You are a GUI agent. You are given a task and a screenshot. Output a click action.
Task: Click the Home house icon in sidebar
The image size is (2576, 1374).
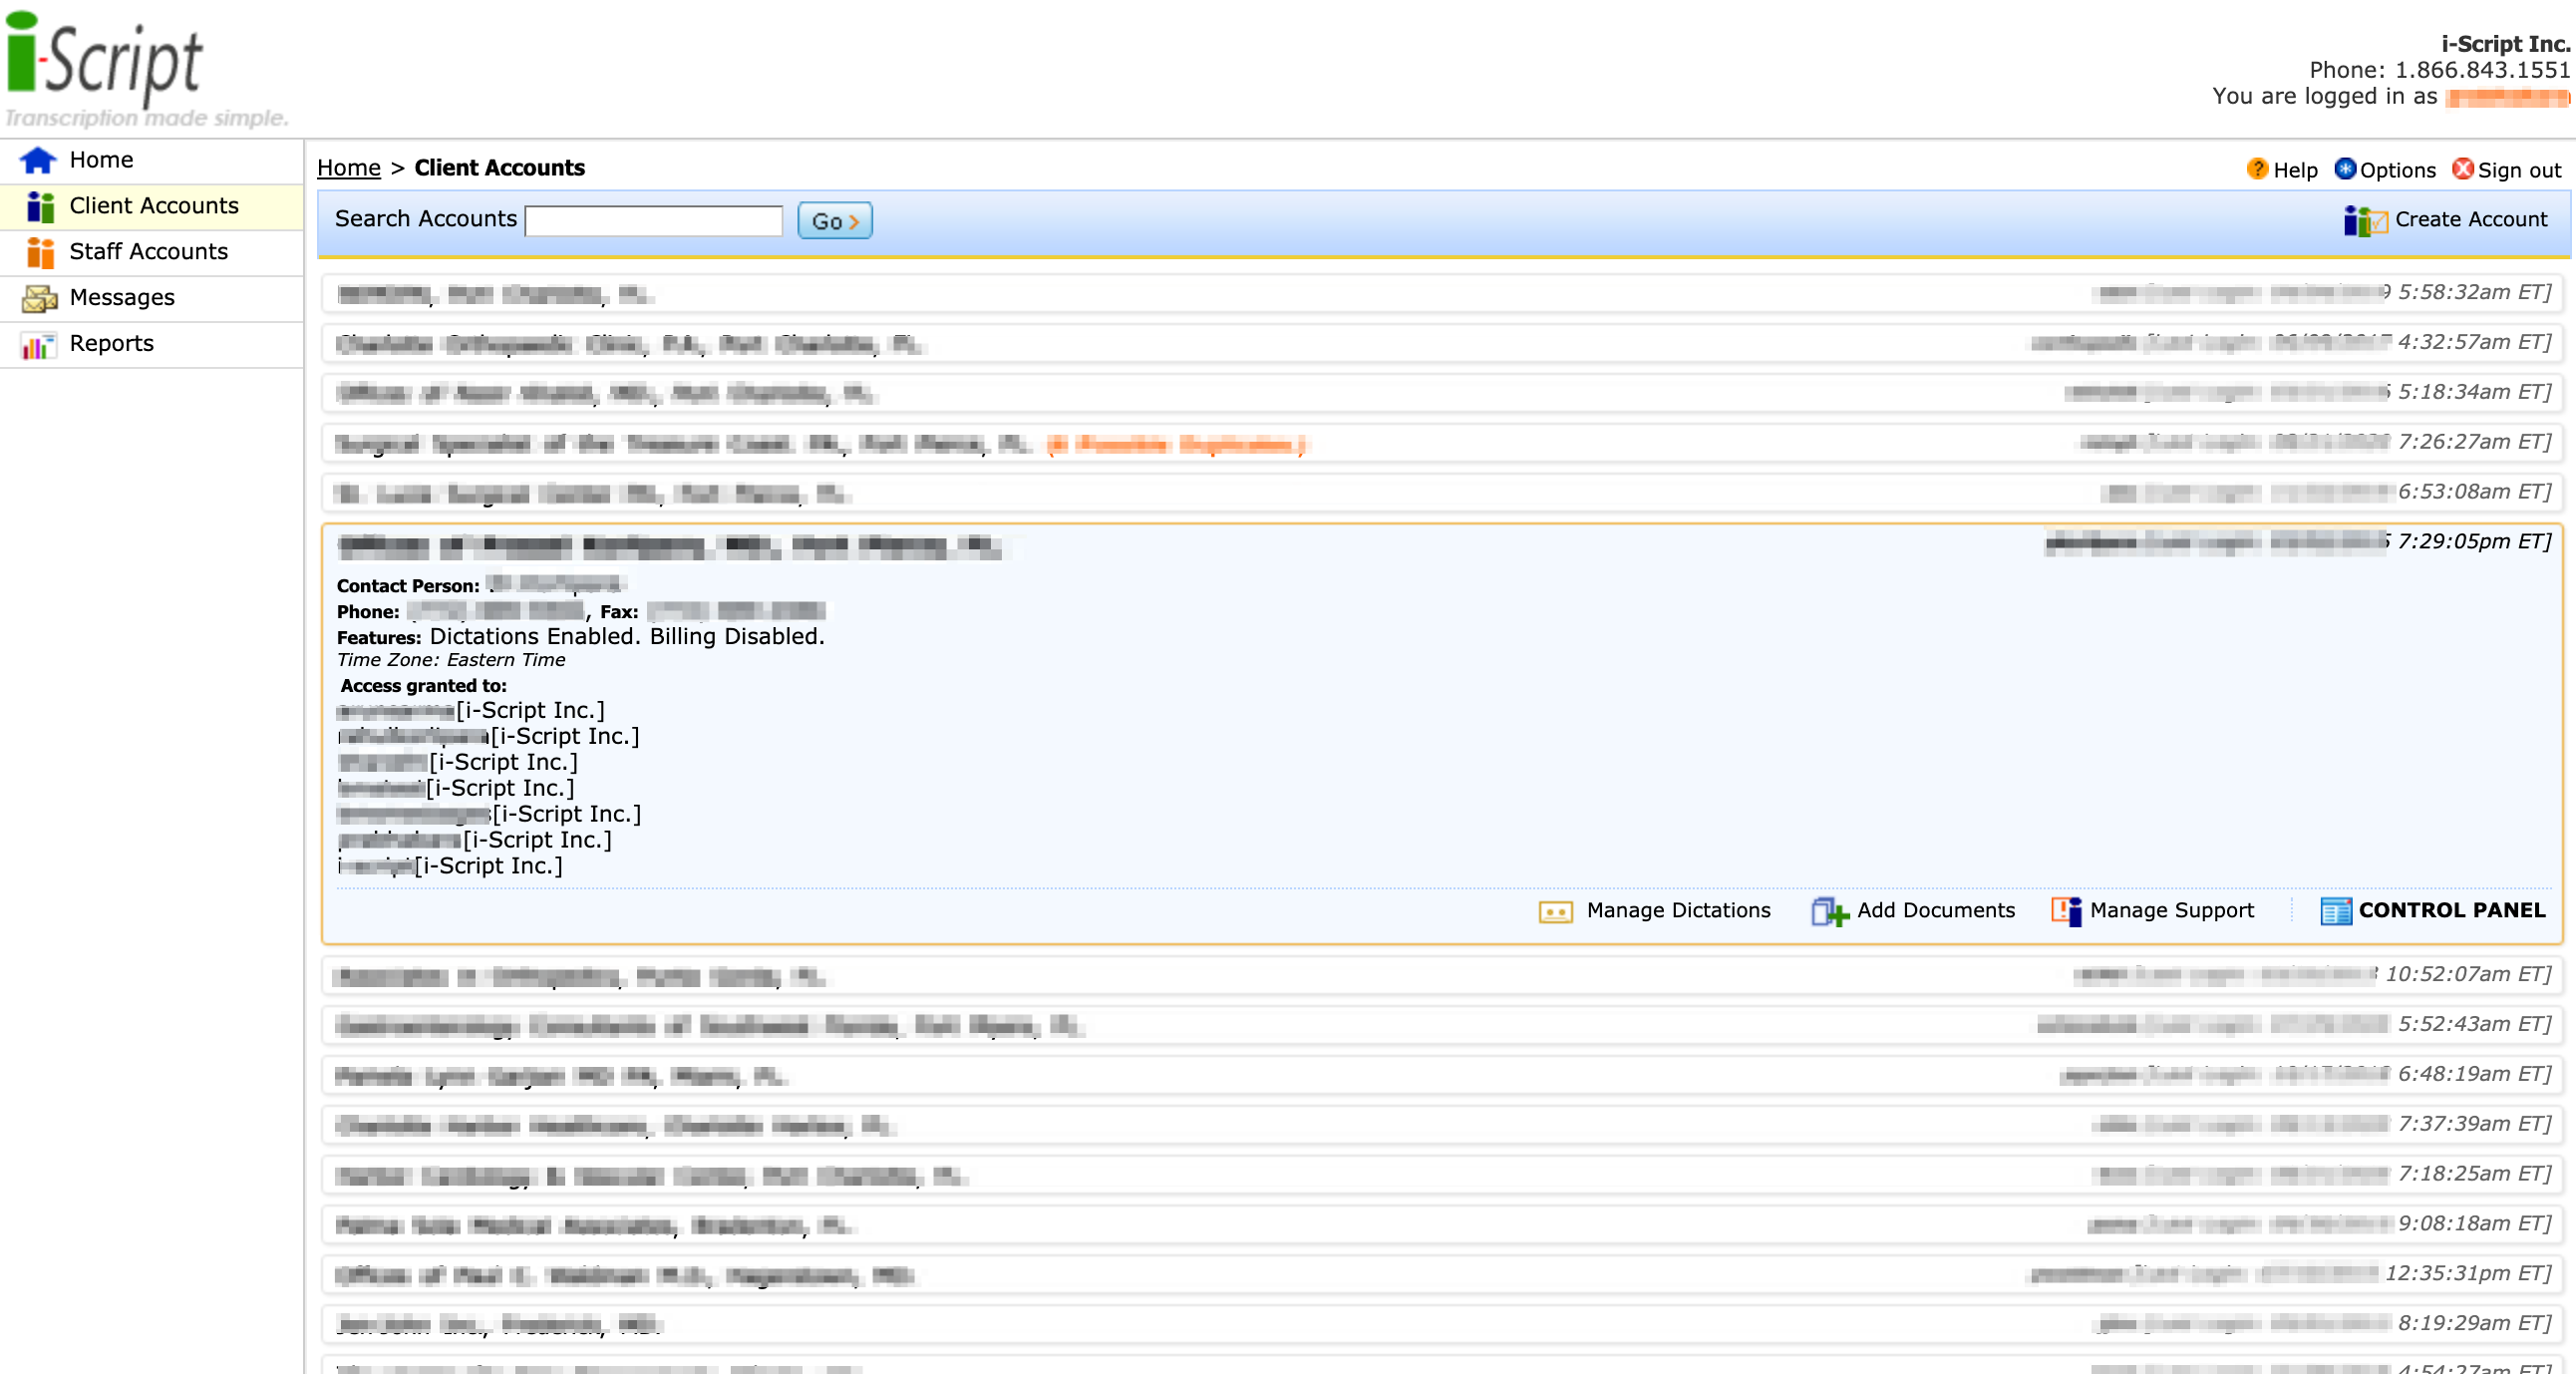pos(37,159)
